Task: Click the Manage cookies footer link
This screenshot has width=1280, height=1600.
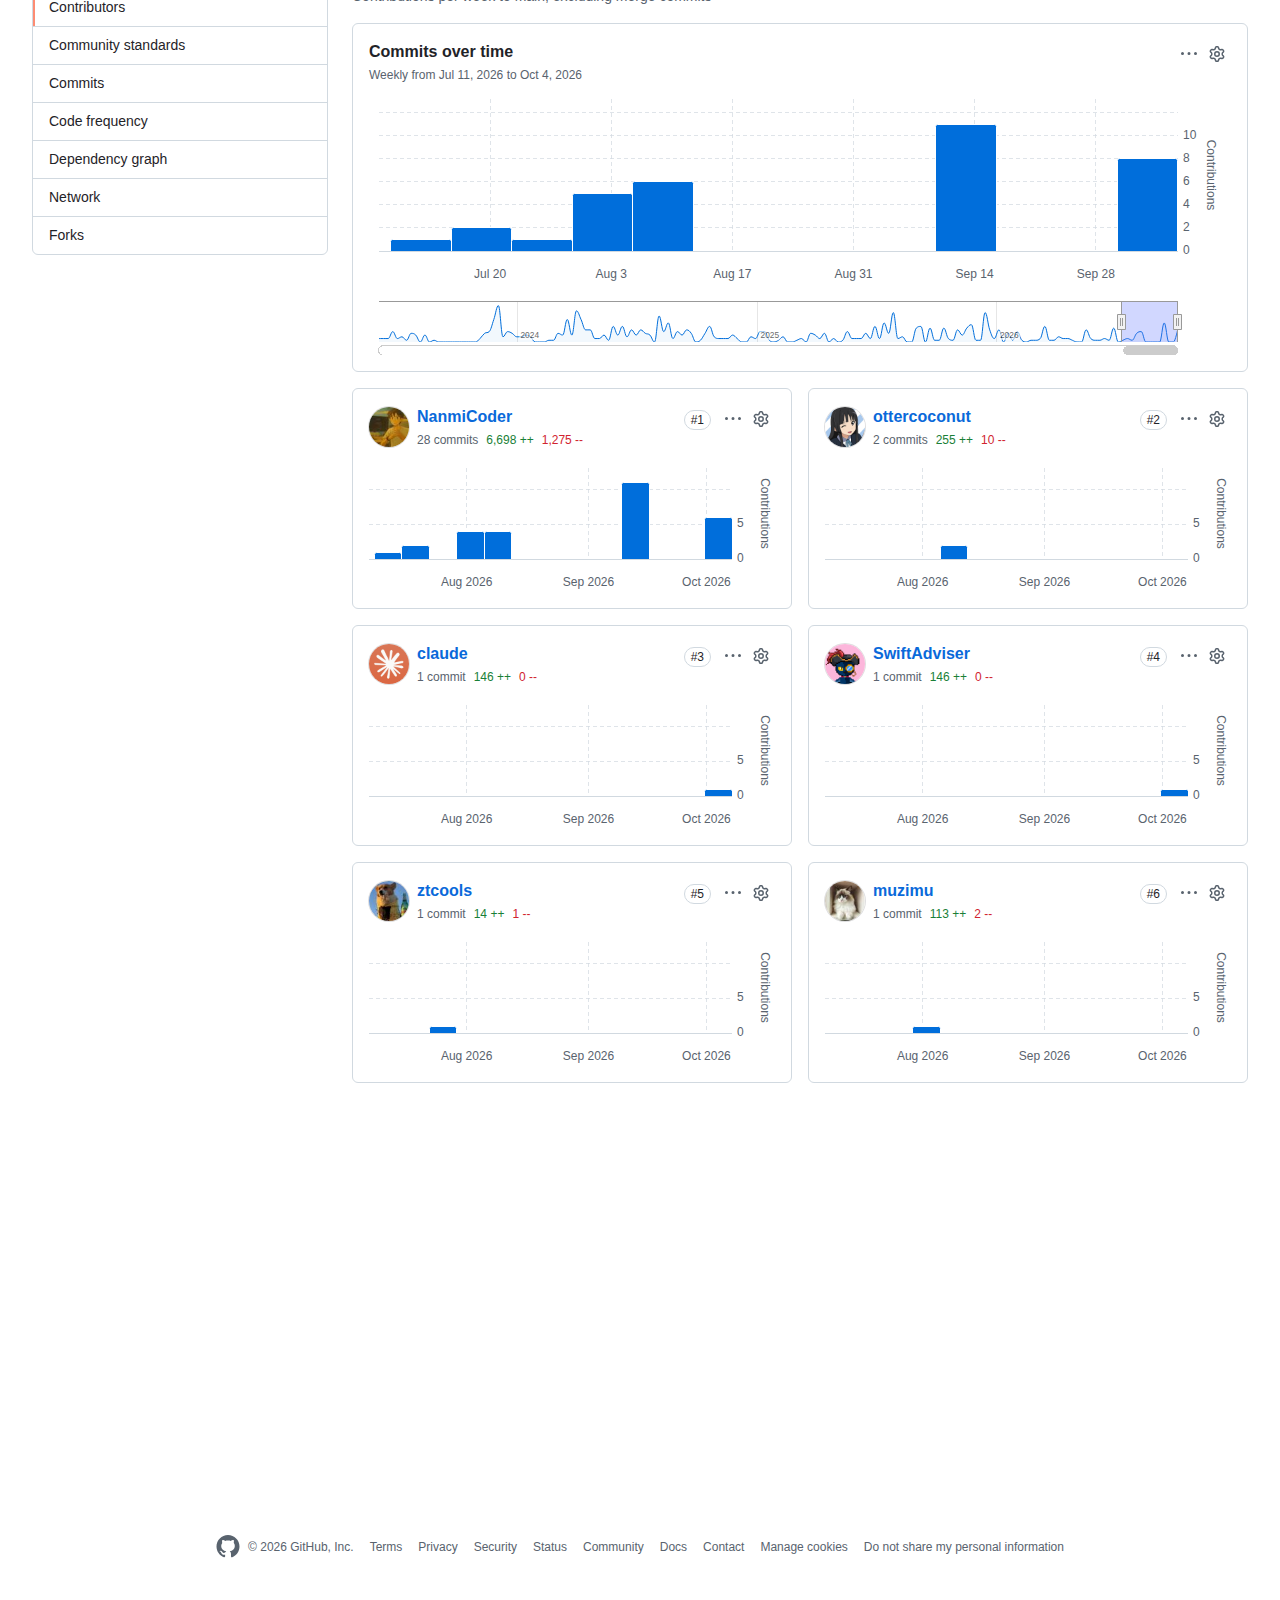Action: click(804, 1547)
